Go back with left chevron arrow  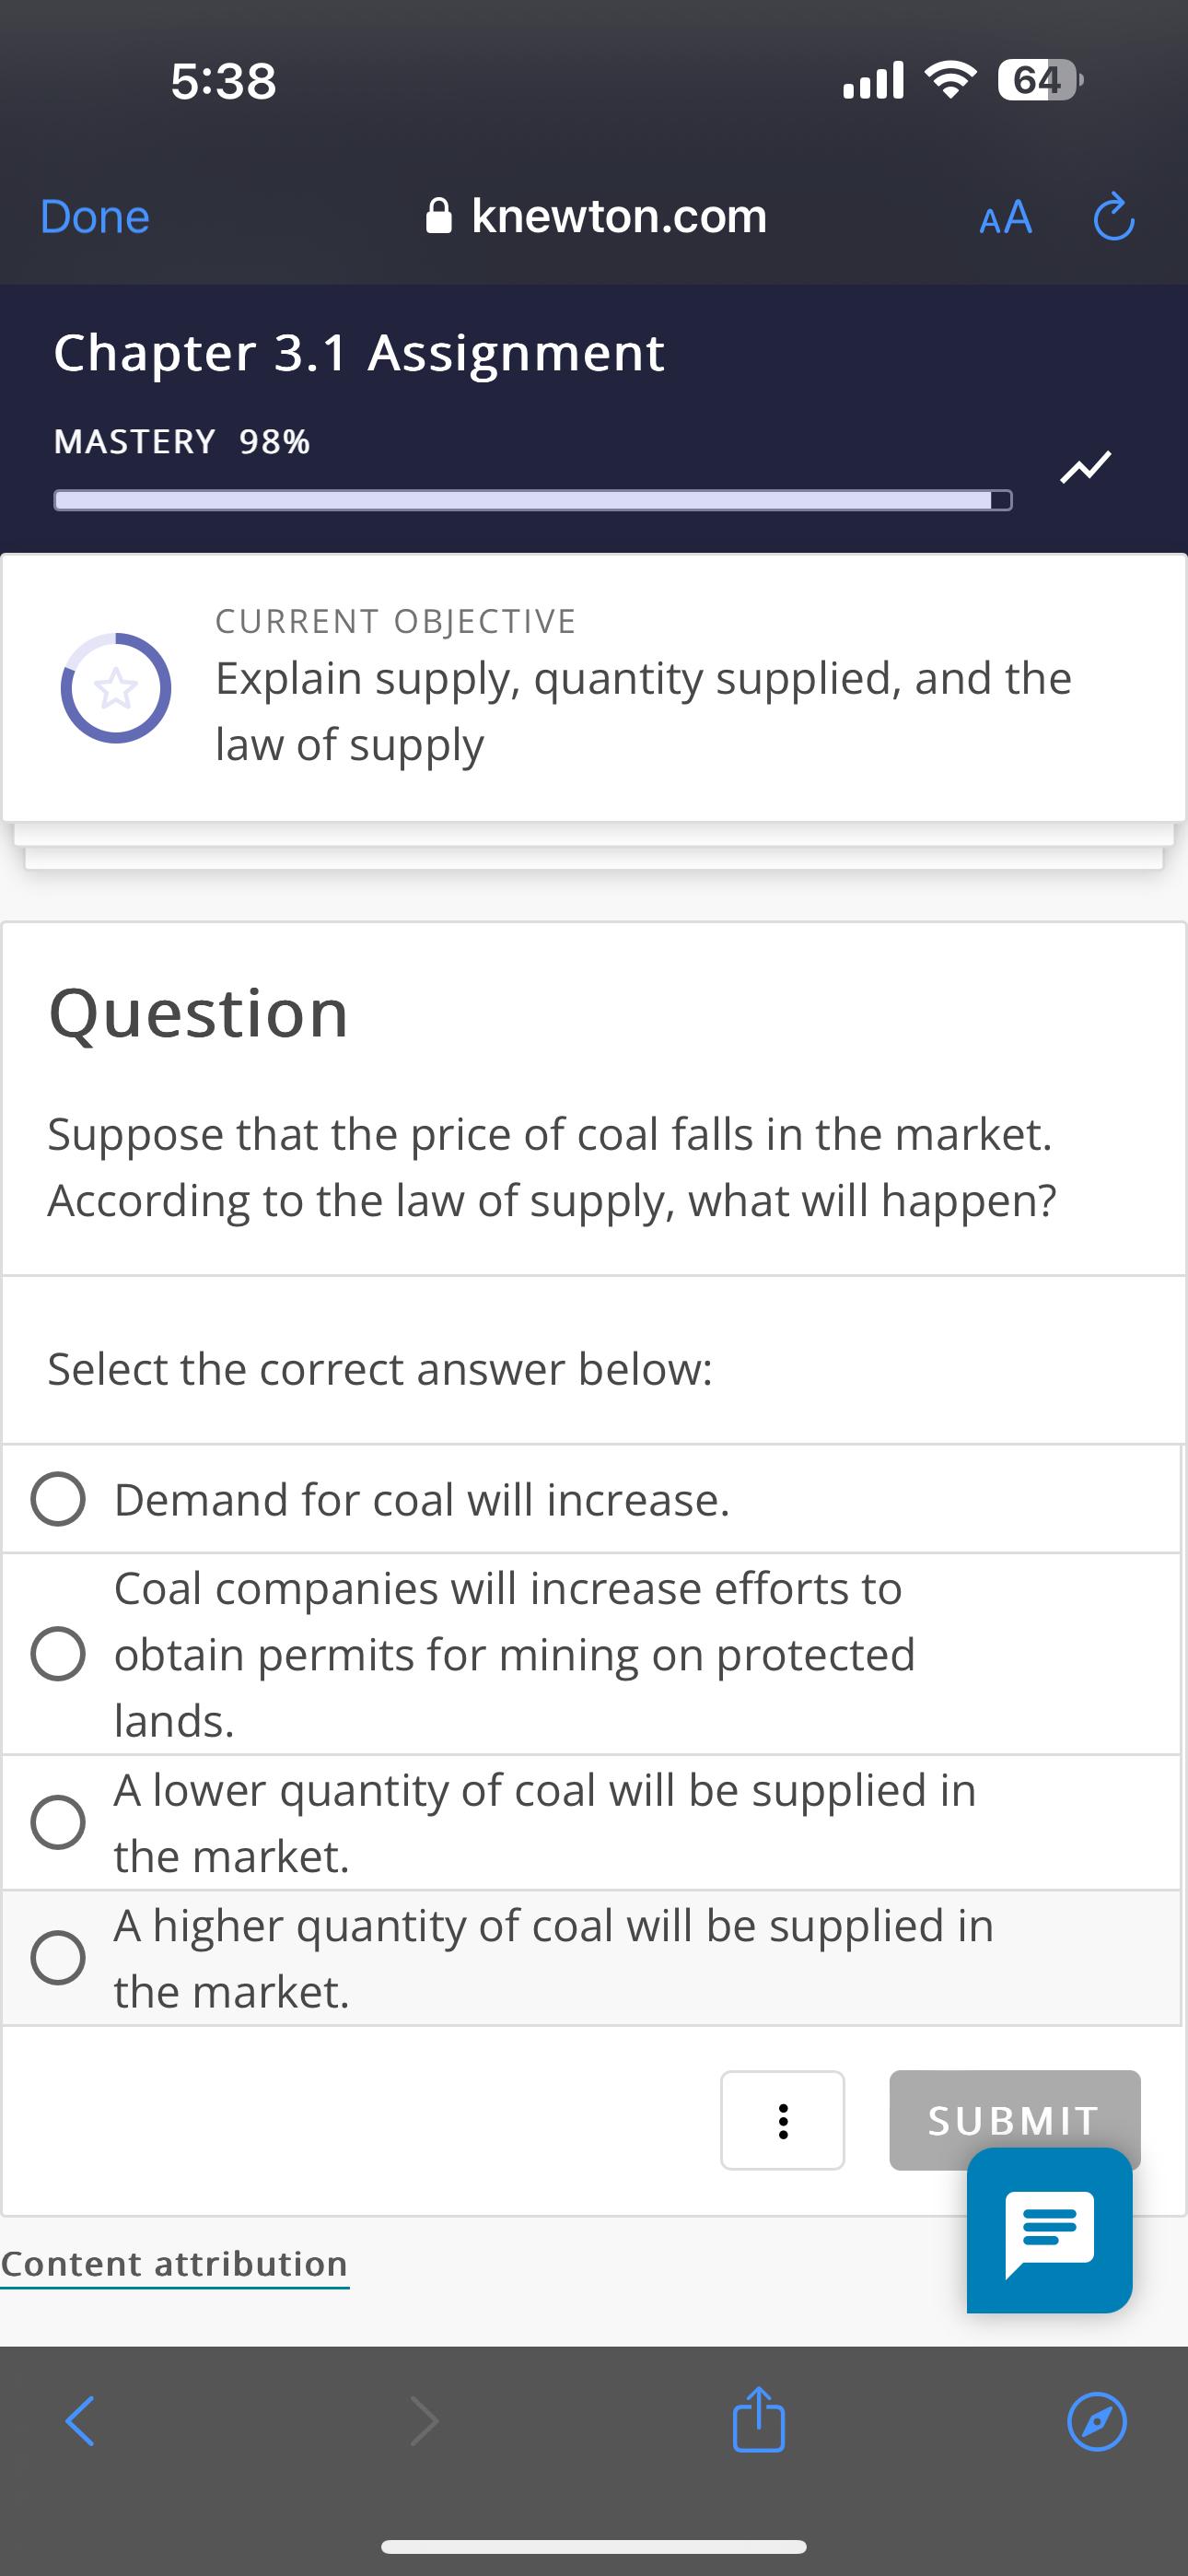coord(80,2422)
